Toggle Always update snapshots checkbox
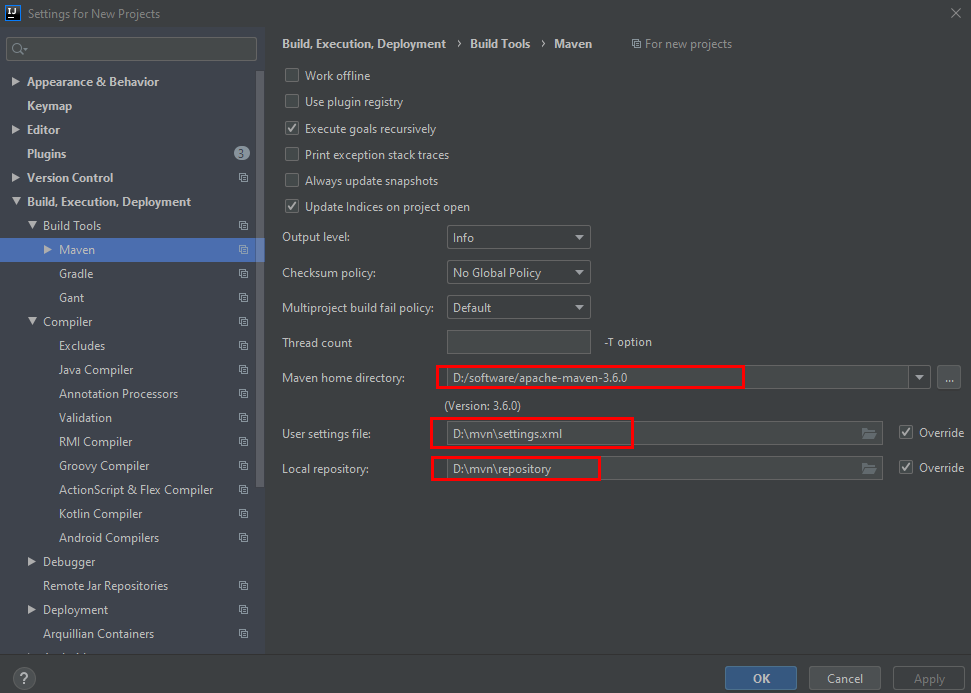The height and width of the screenshot is (693, 971). click(292, 180)
